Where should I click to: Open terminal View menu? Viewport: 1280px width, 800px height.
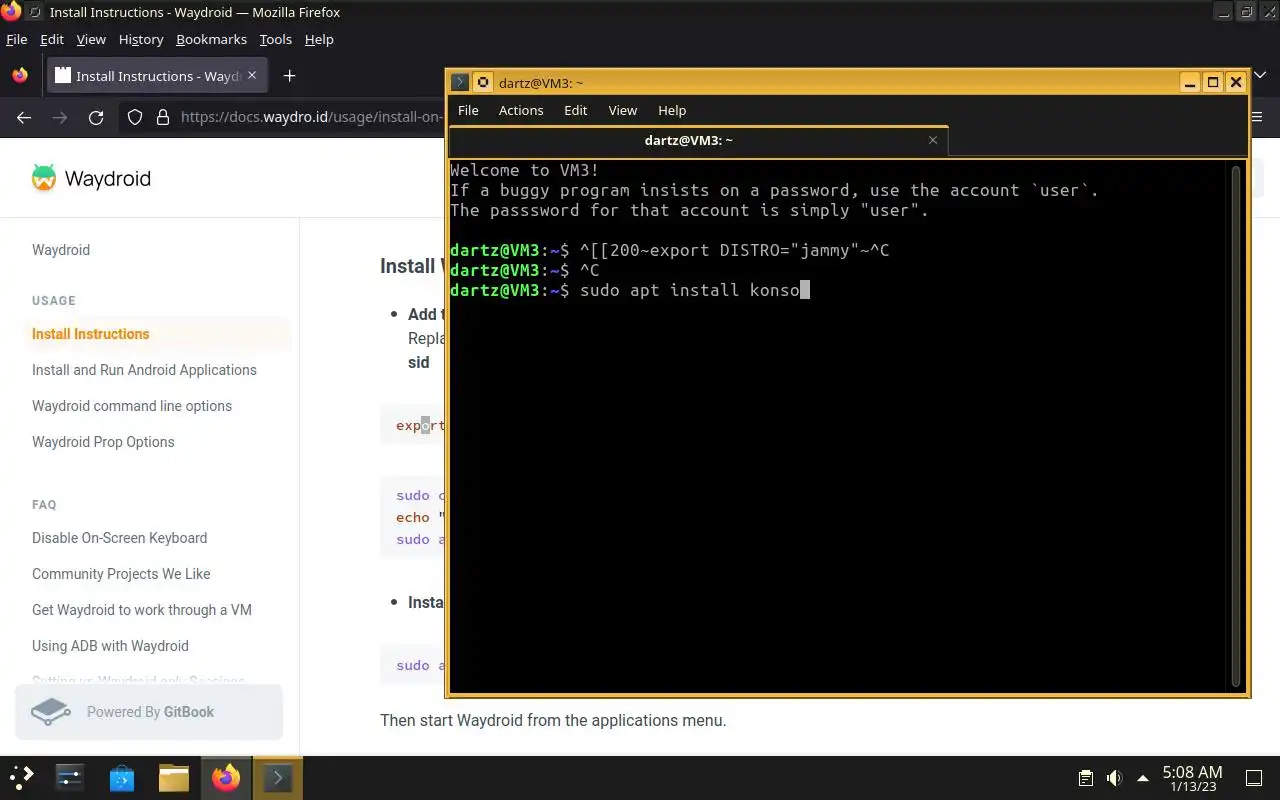coord(623,110)
